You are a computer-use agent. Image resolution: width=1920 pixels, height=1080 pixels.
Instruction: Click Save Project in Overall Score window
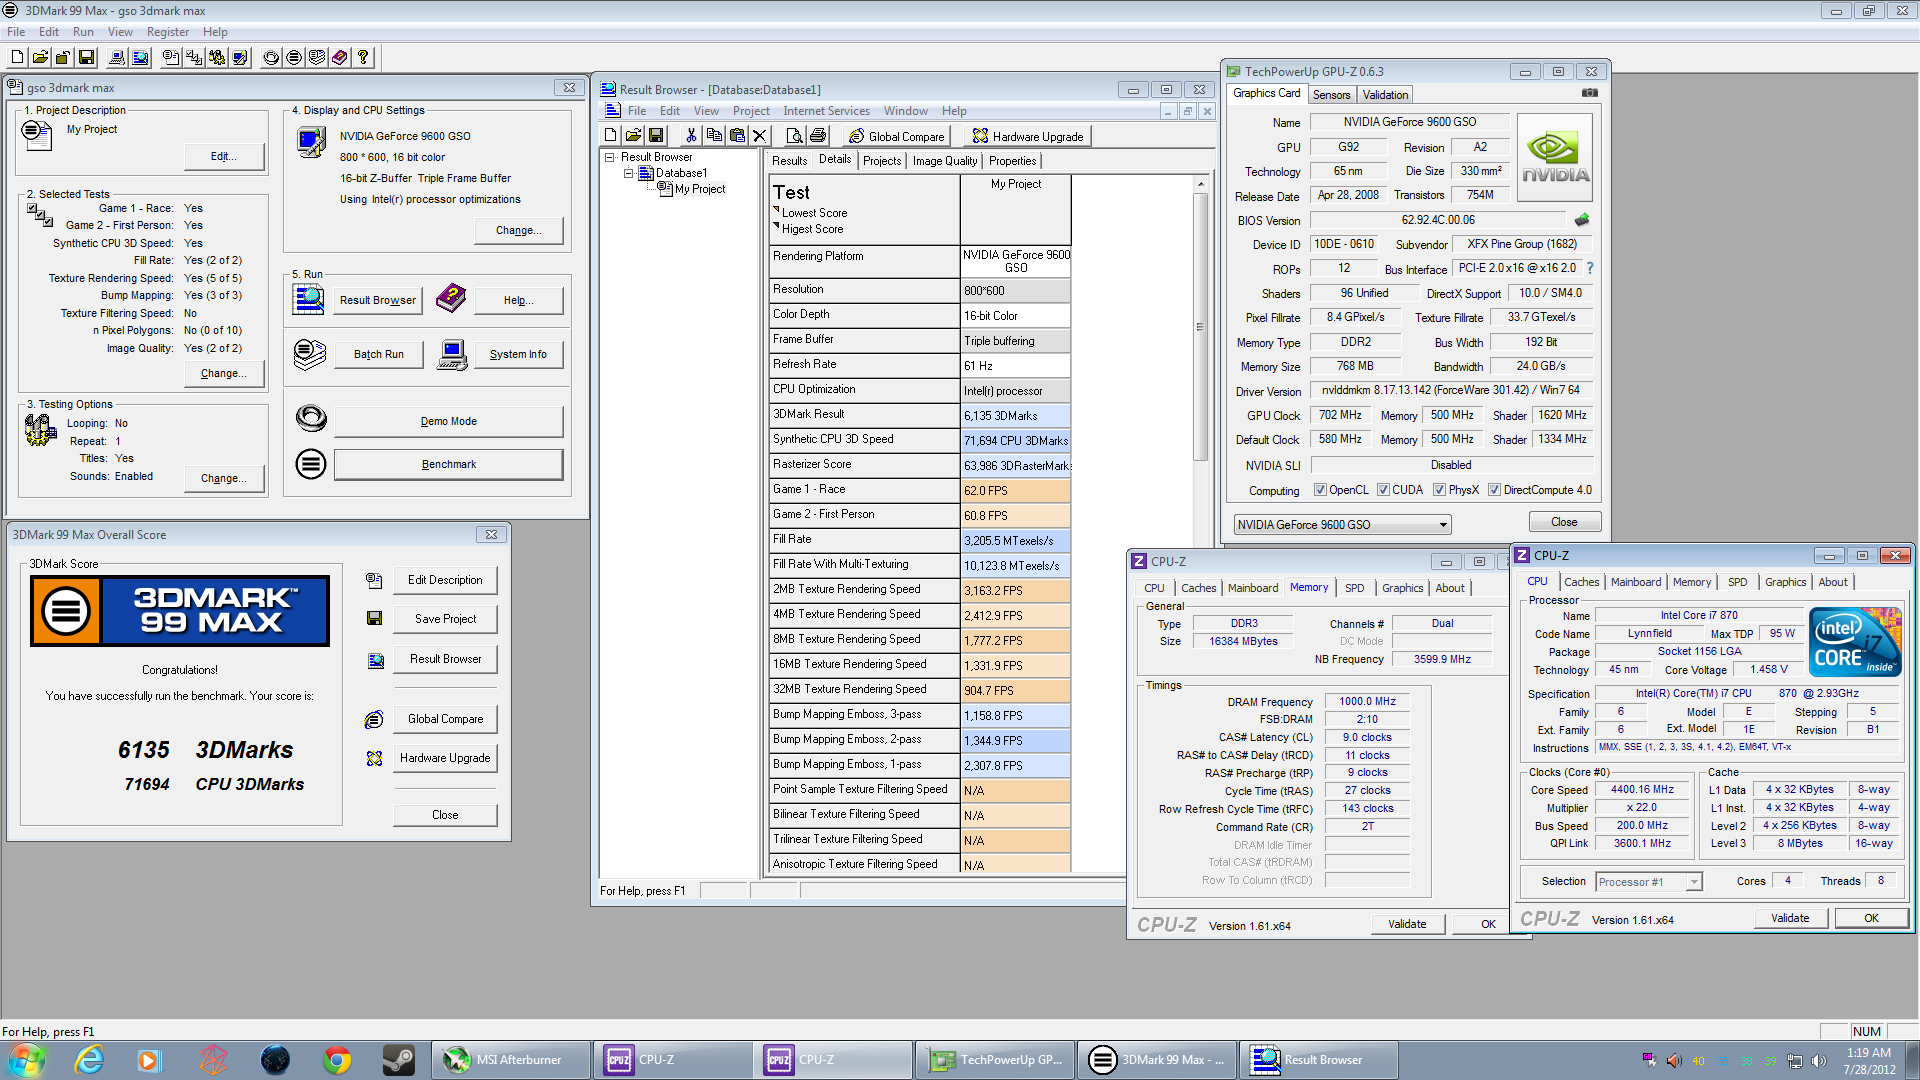pyautogui.click(x=445, y=619)
